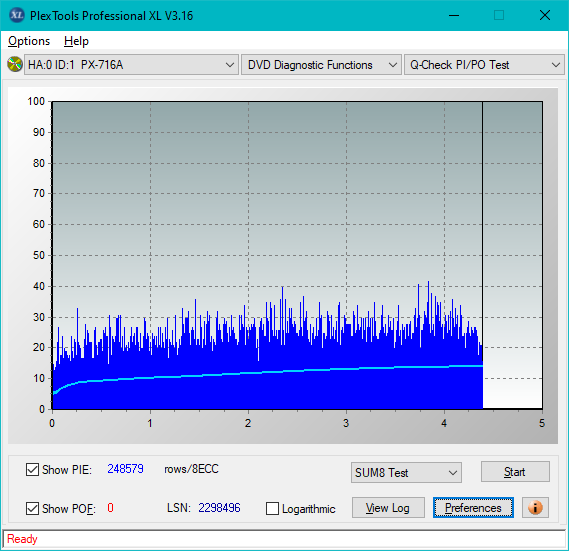Open the orange info button
The height and width of the screenshot is (551, 569).
(x=535, y=507)
